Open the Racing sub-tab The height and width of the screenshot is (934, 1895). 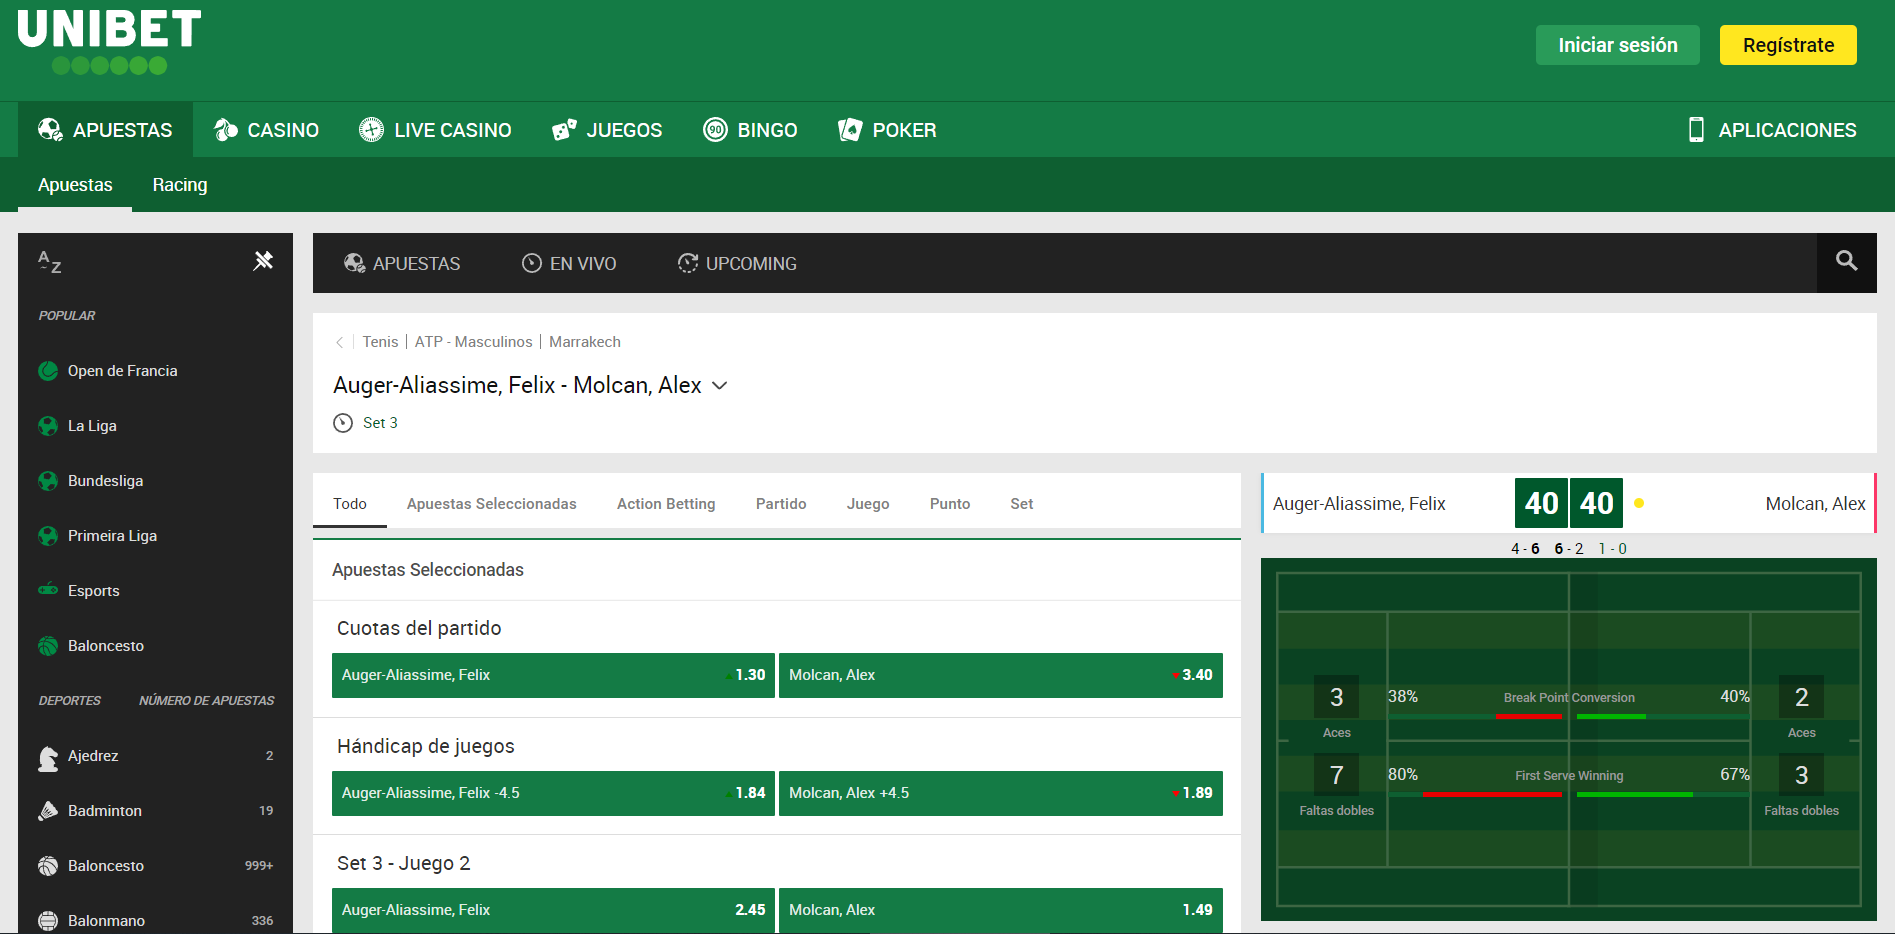point(180,185)
